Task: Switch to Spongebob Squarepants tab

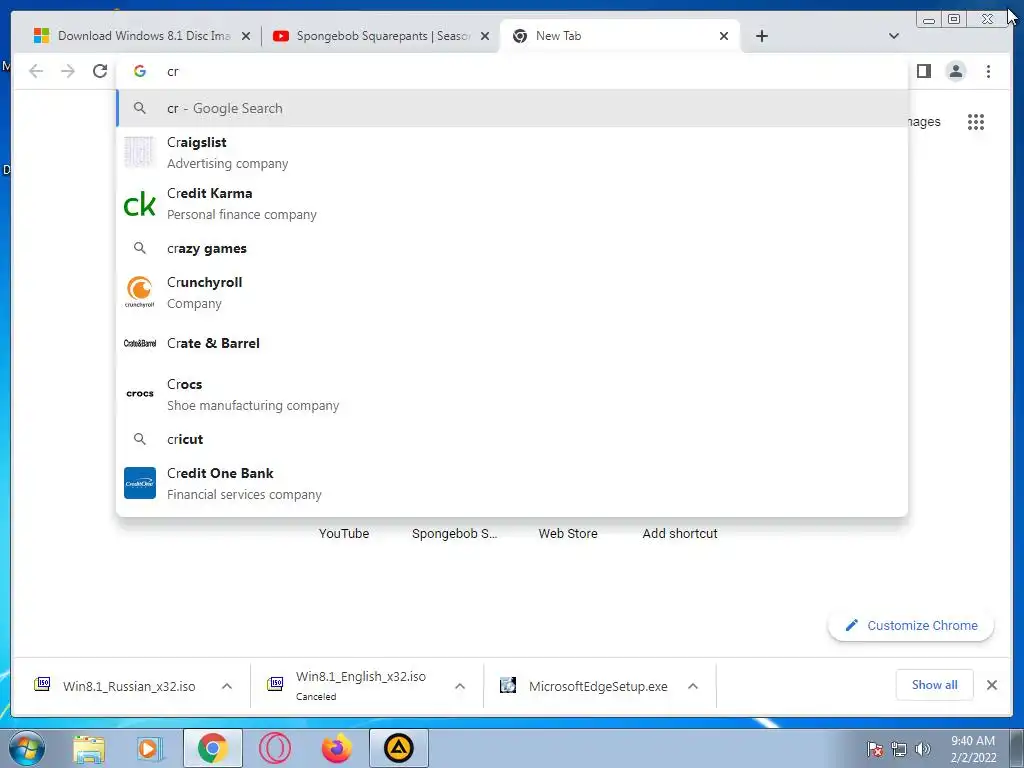Action: [x=381, y=36]
